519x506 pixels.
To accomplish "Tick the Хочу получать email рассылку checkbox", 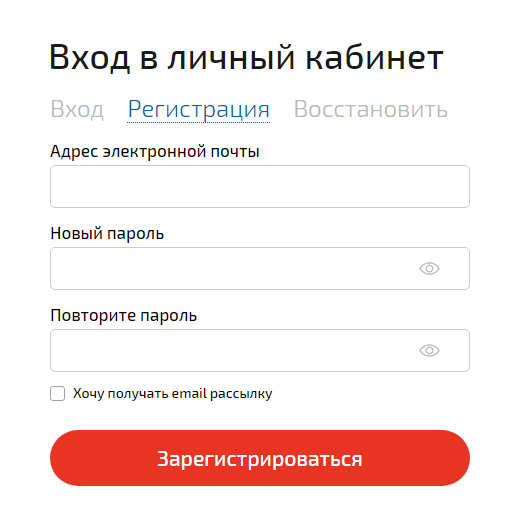I will click(x=57, y=394).
